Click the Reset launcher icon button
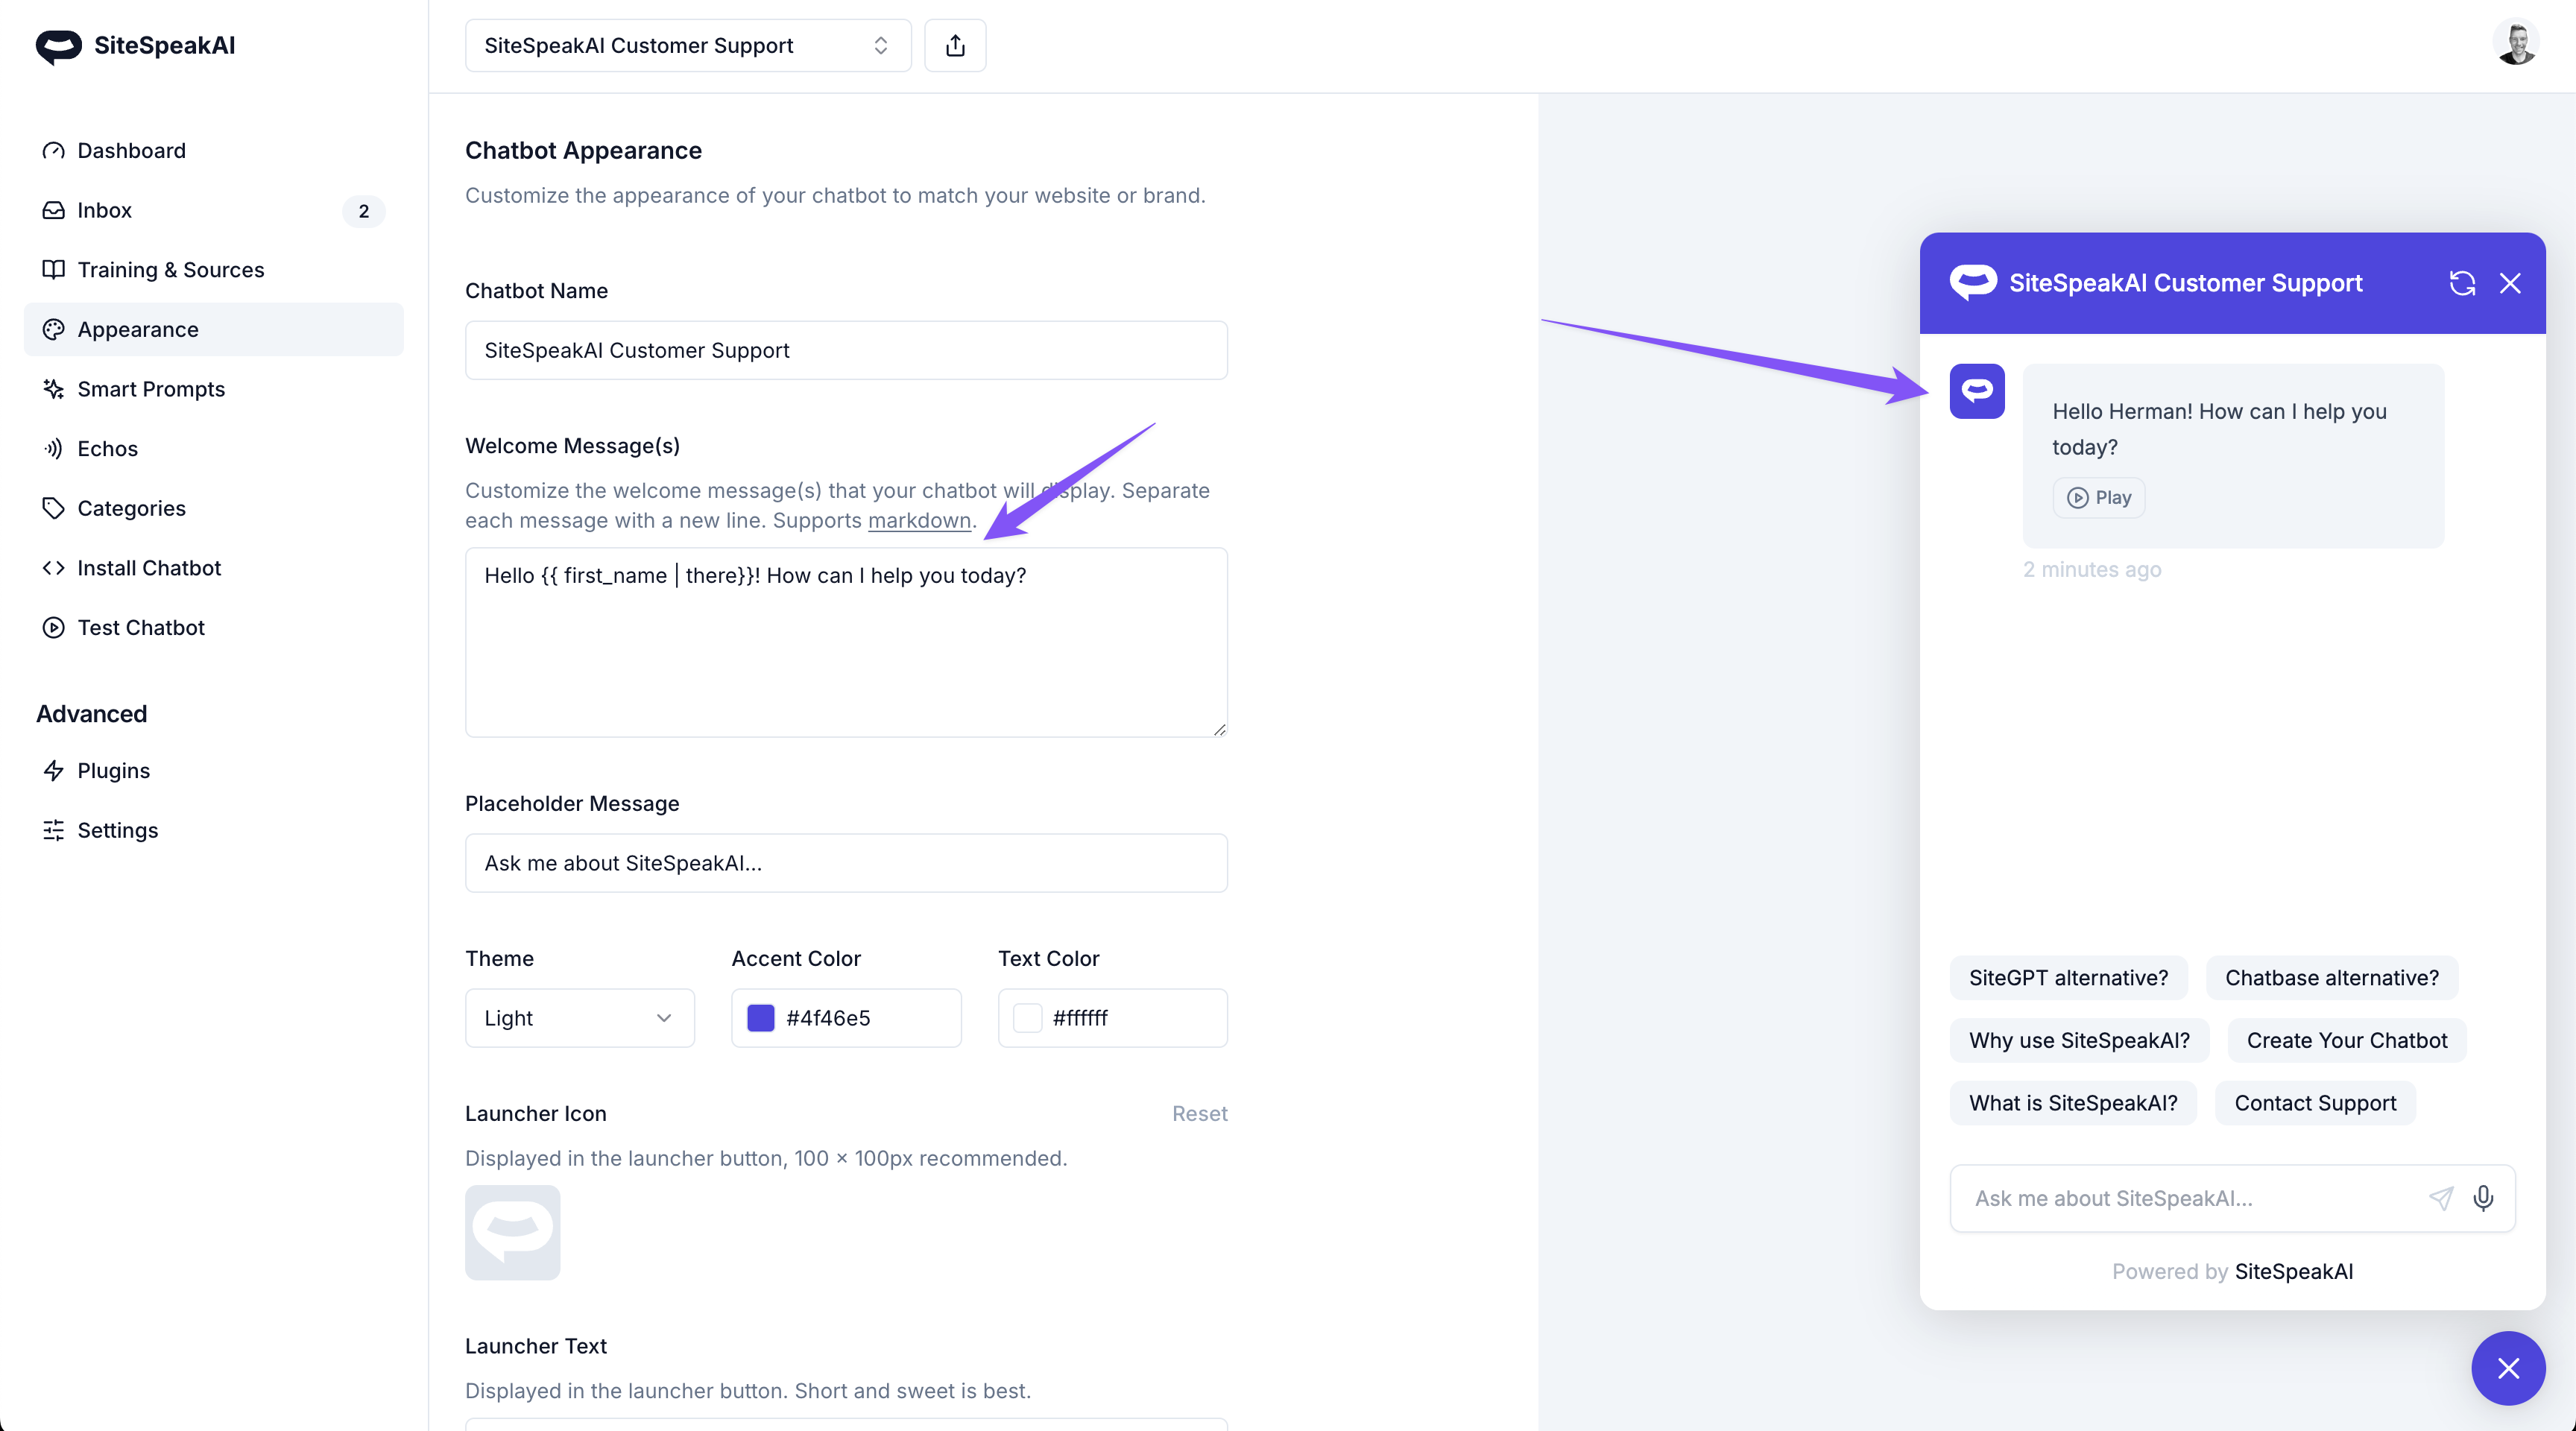 point(1200,1112)
